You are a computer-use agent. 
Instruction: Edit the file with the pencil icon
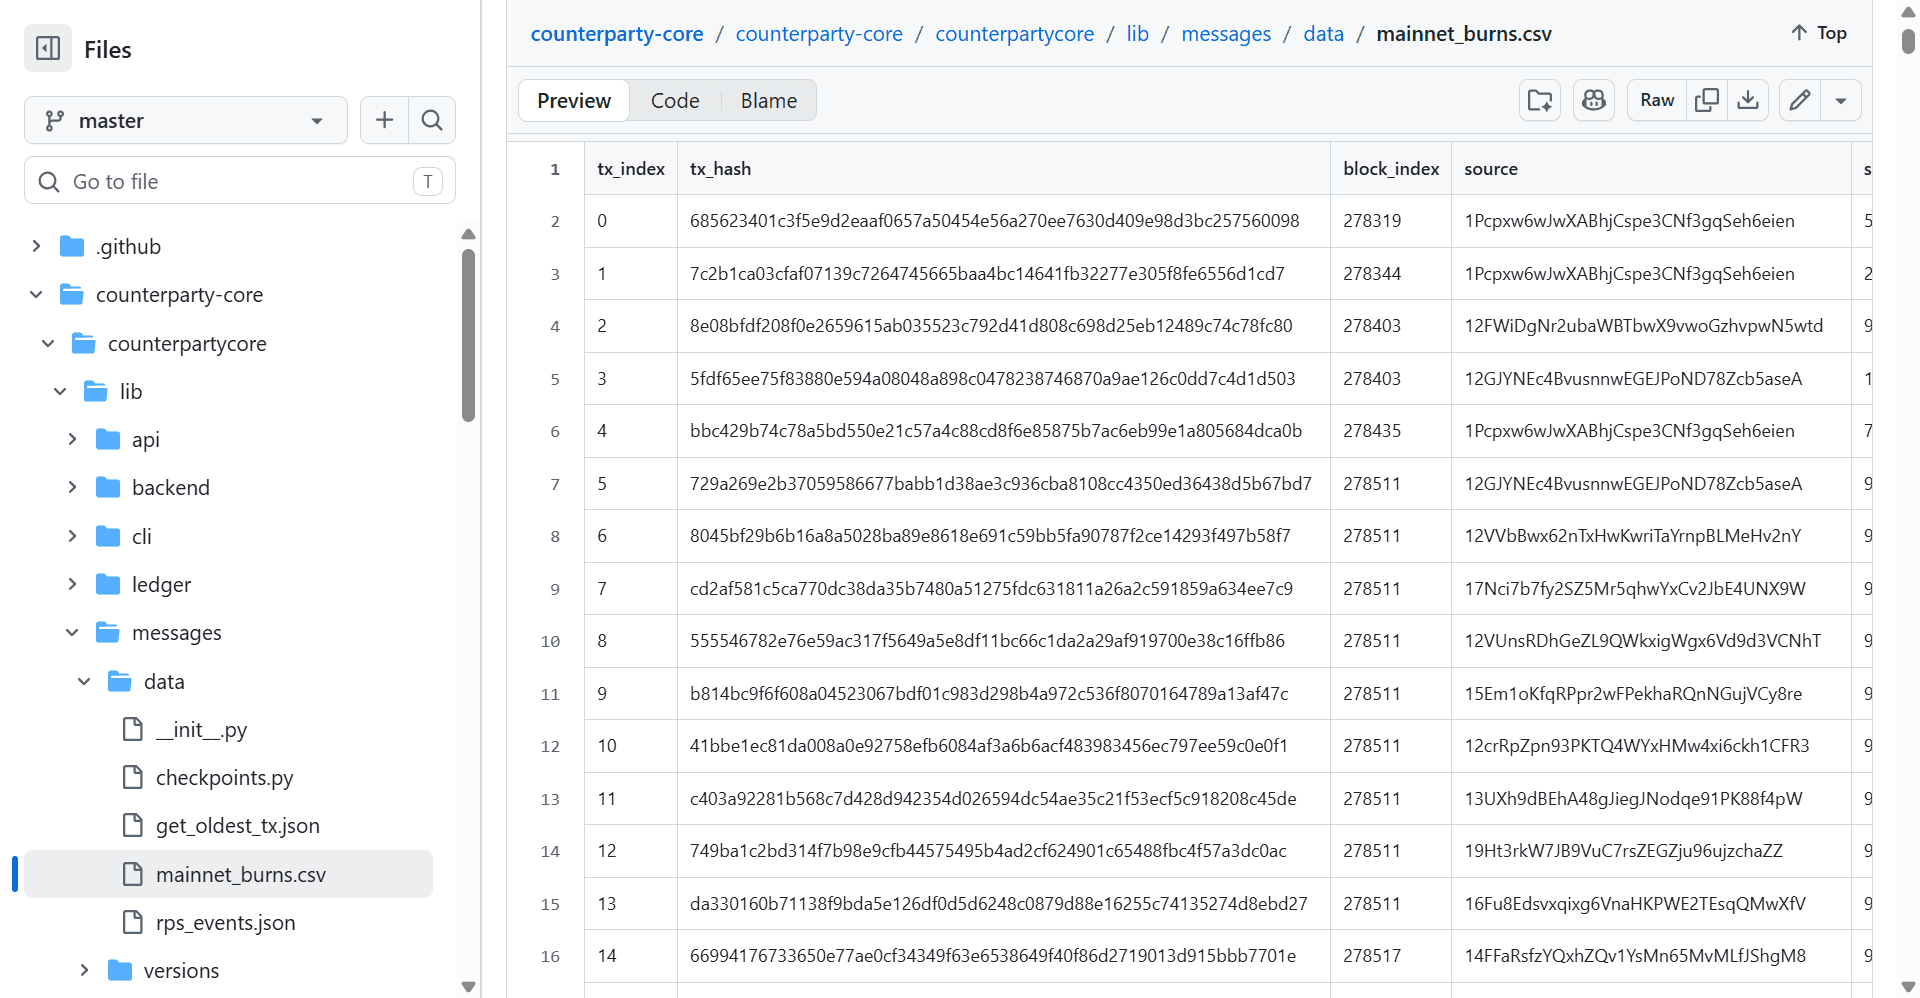tap(1799, 100)
